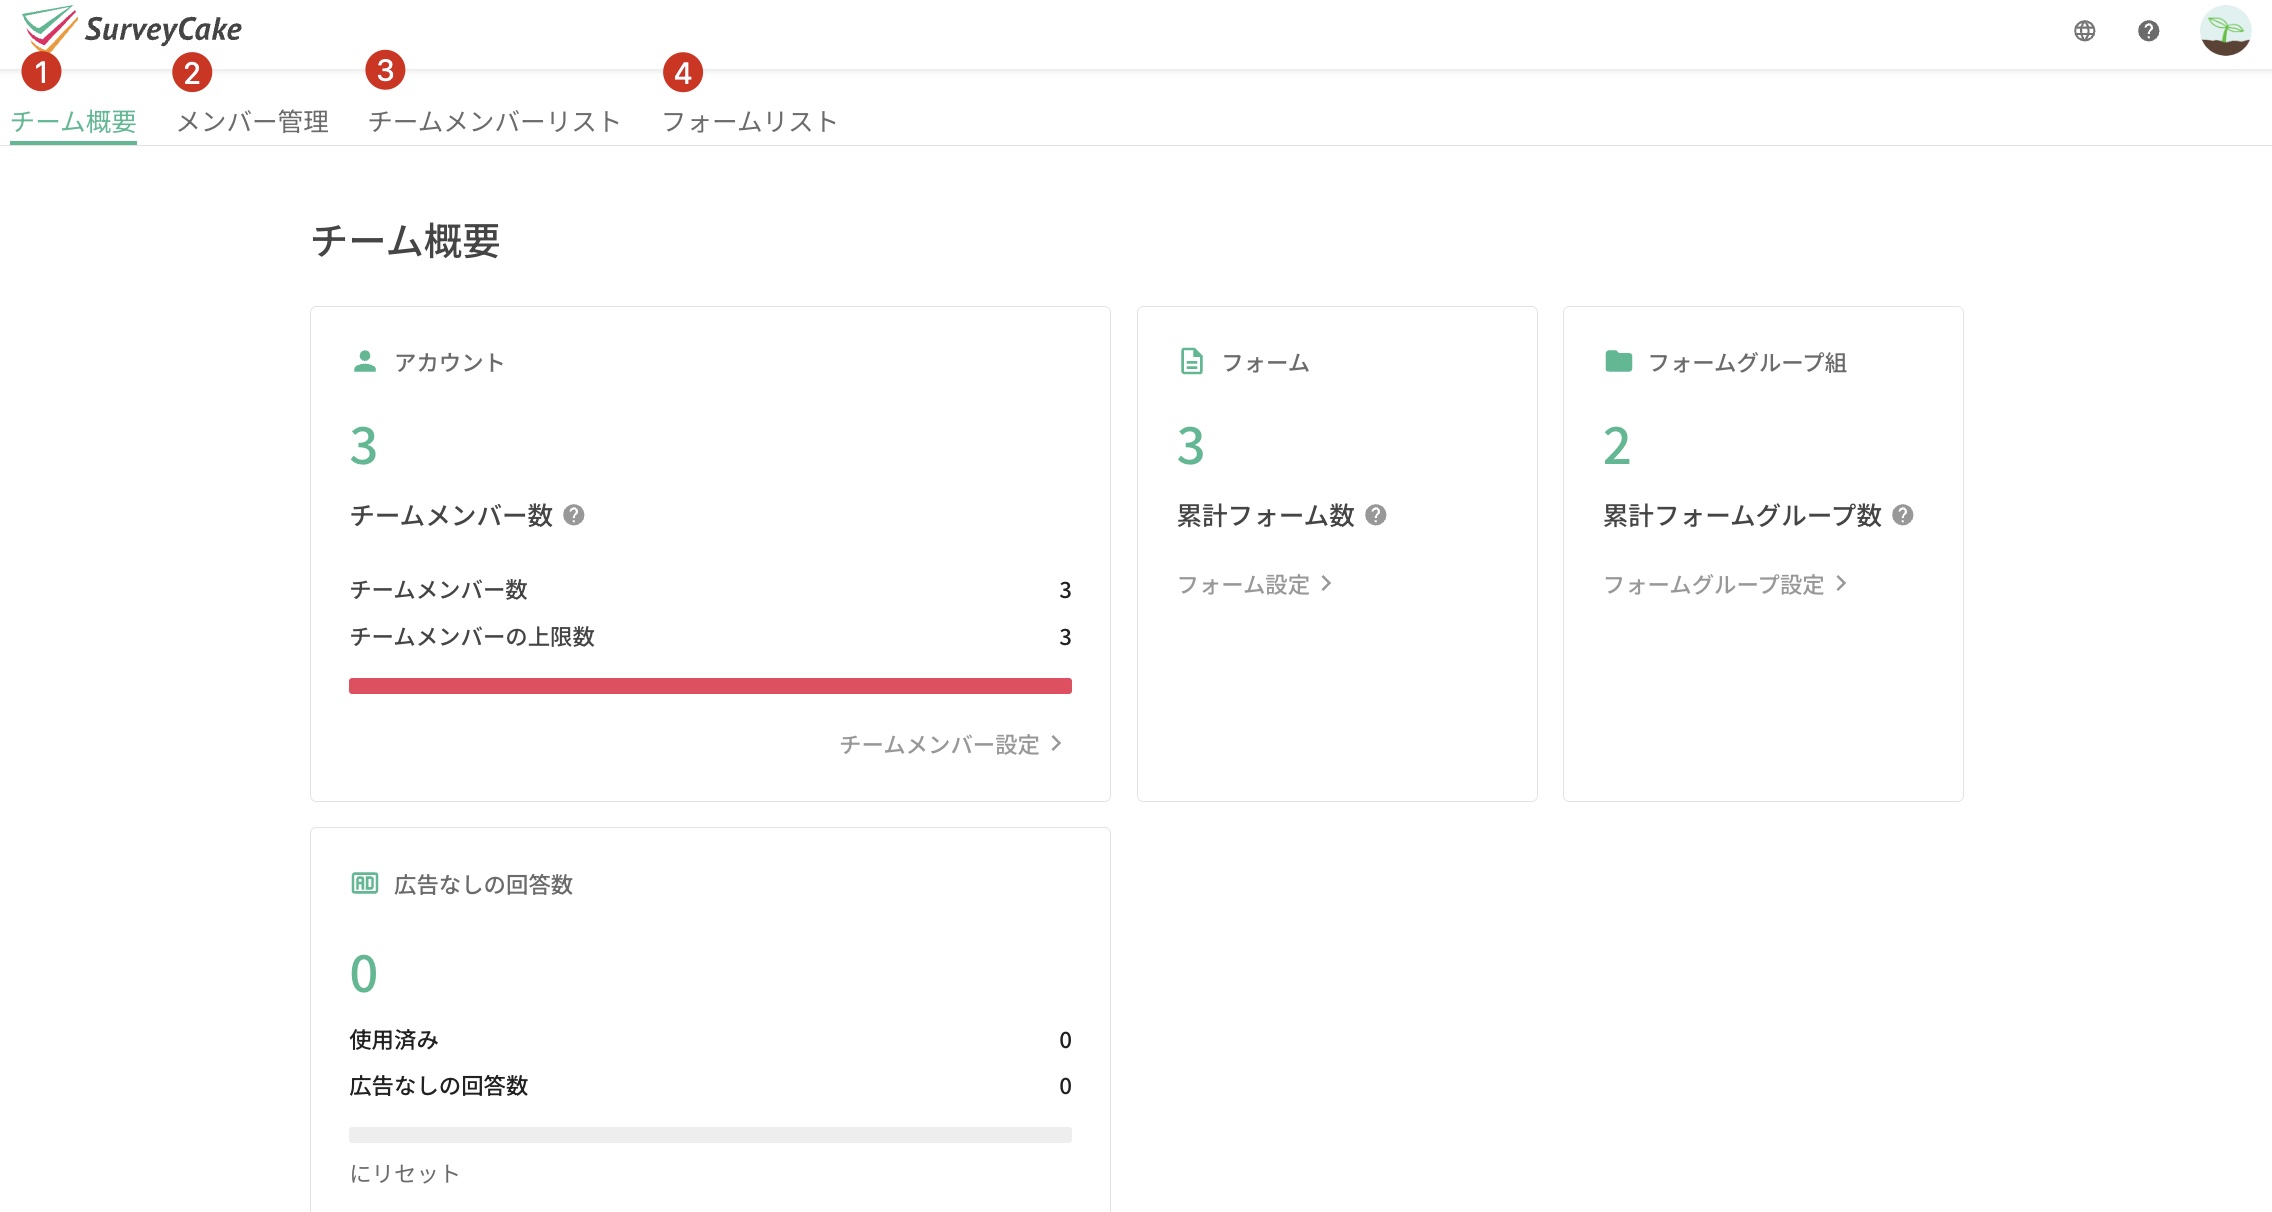Click the チームメンバーの上限数 row label
Screen dimensions: 2272x1212
pyautogui.click(x=472, y=637)
